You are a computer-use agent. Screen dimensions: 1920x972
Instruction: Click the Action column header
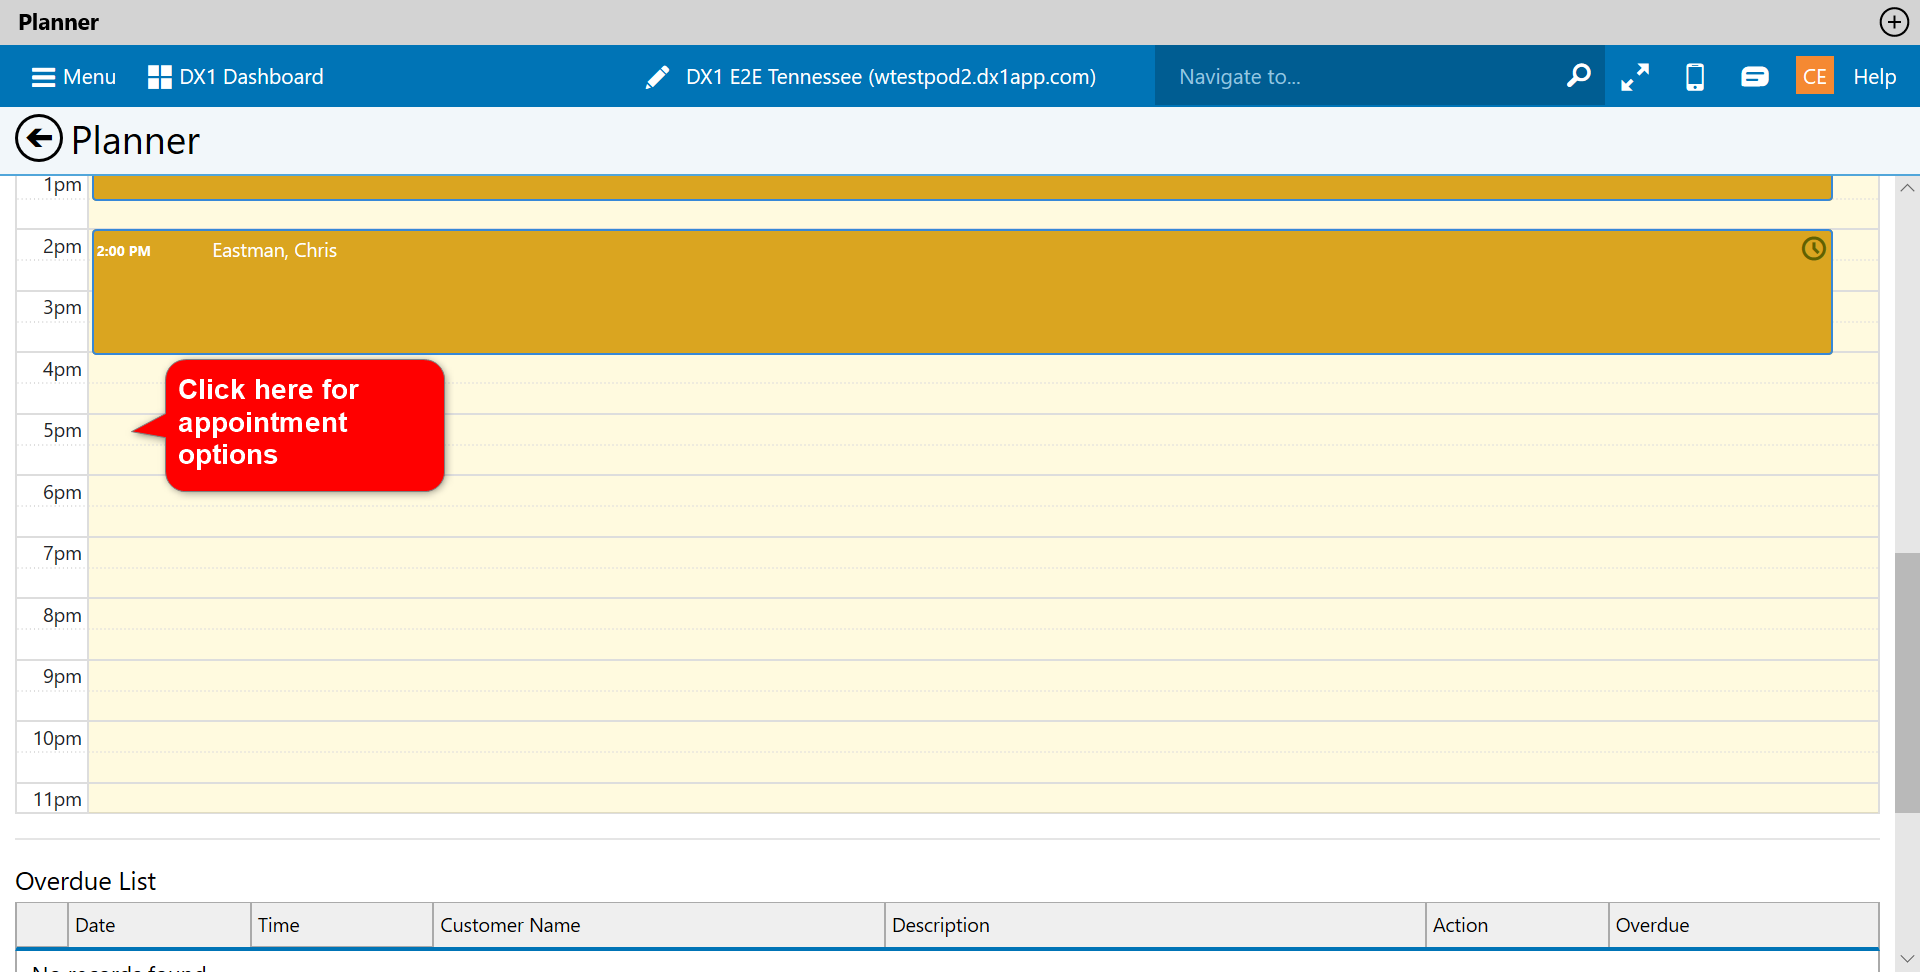pyautogui.click(x=1517, y=925)
